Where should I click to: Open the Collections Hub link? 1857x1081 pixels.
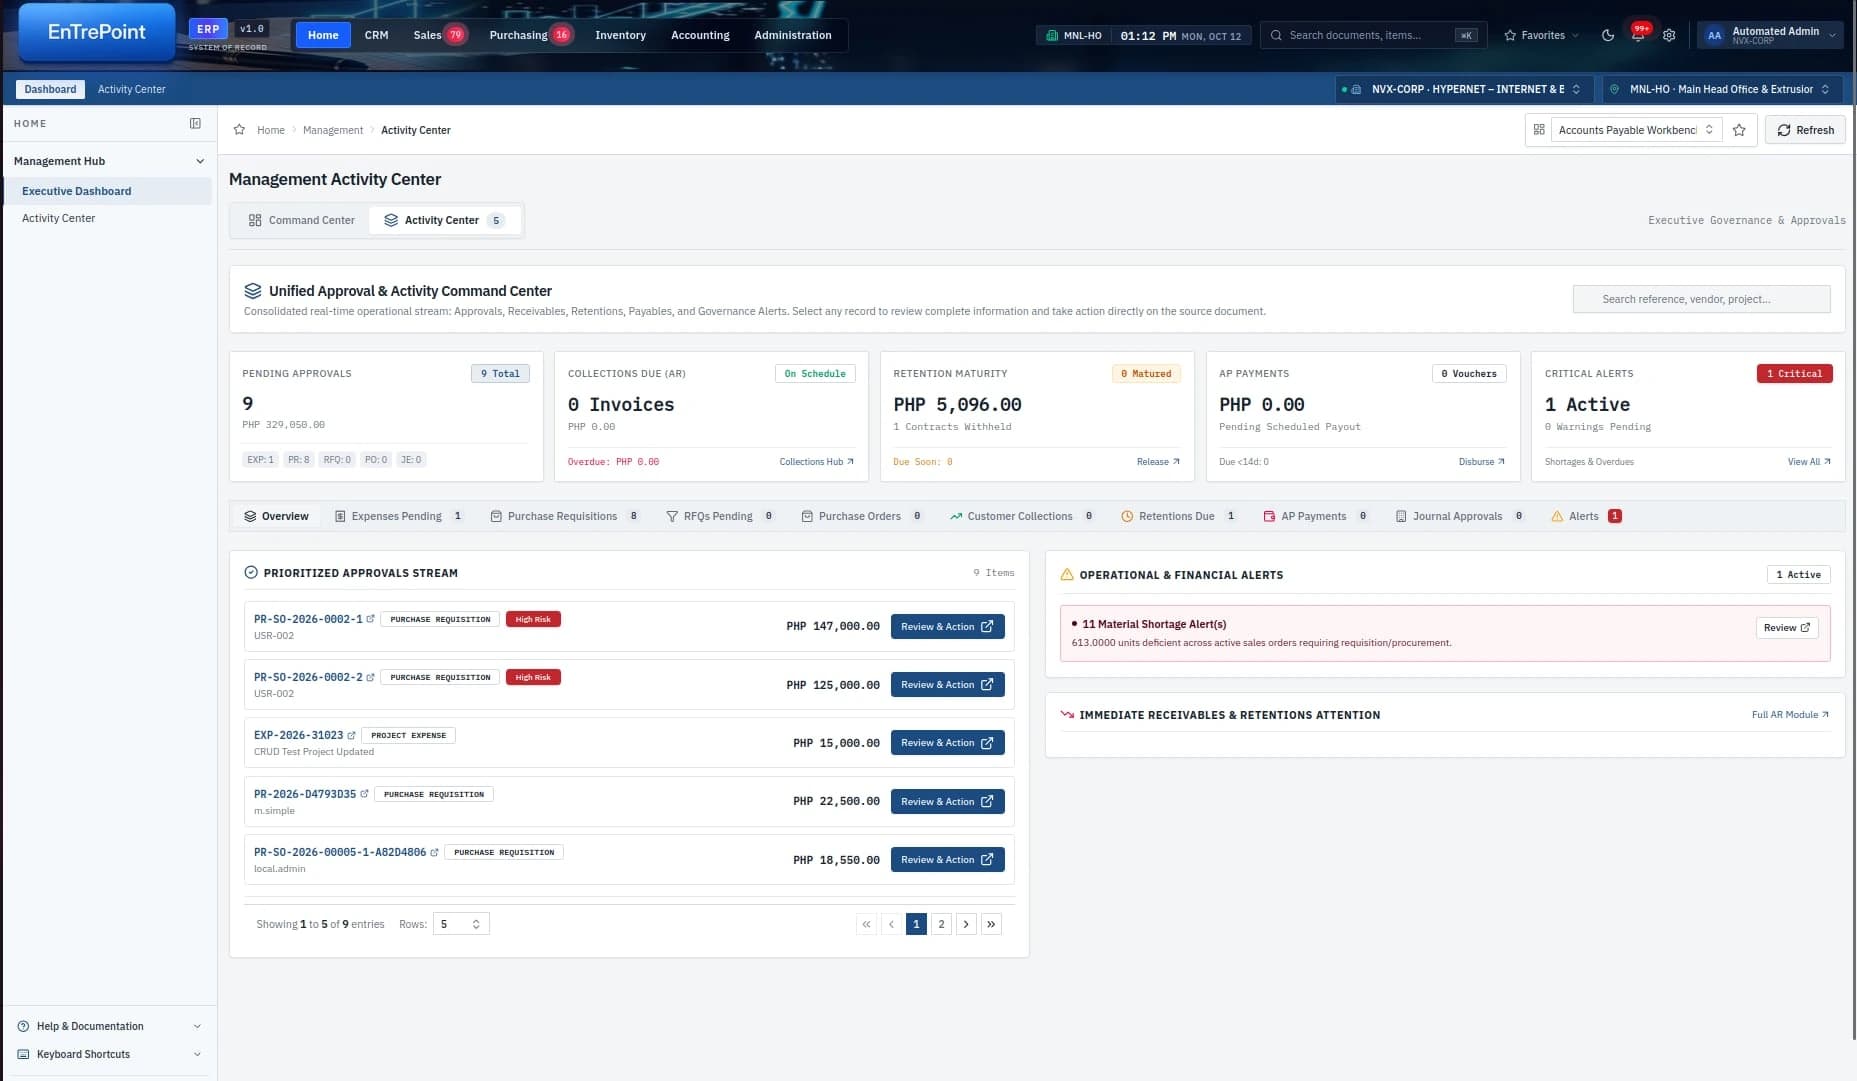(817, 462)
